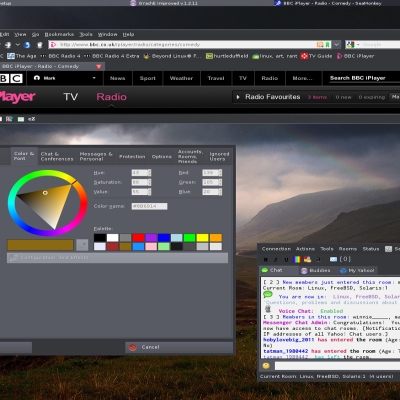Open the Window menu in browser

pyautogui.click(x=107, y=34)
